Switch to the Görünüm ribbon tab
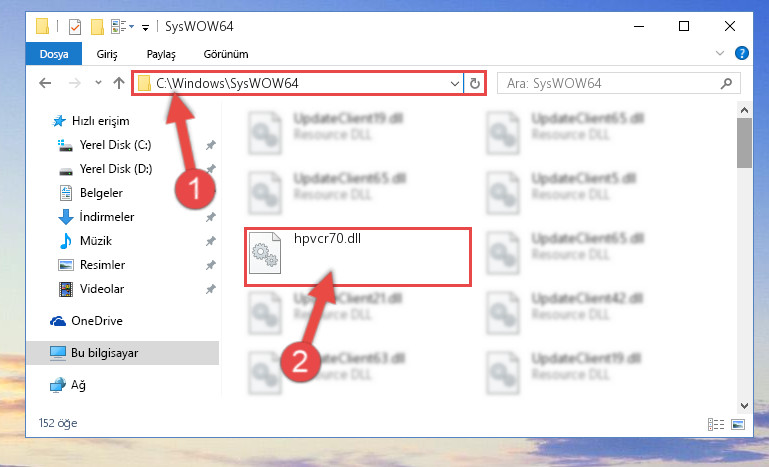 [x=226, y=54]
